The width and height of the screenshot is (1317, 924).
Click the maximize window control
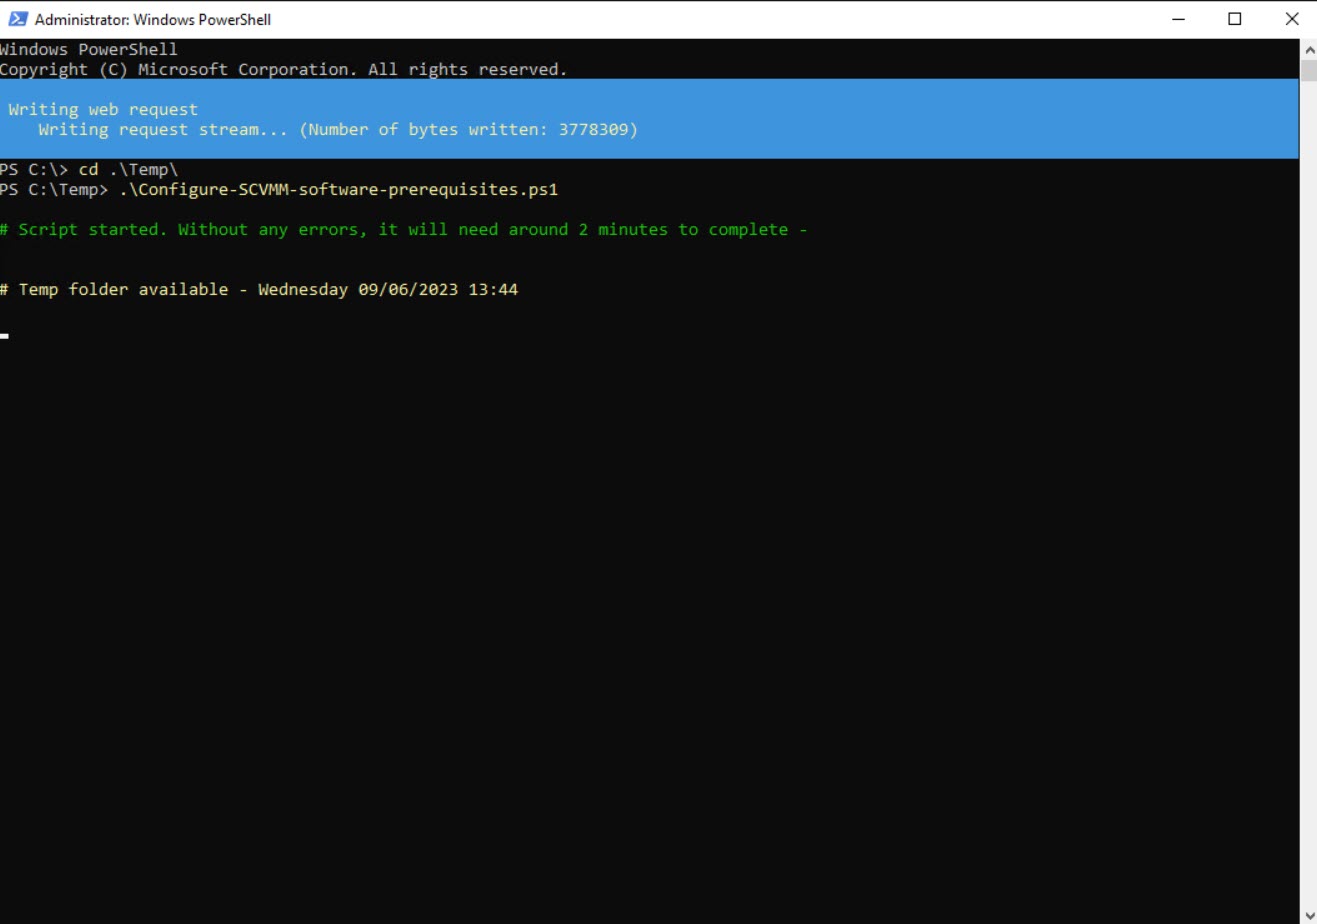coord(1235,18)
